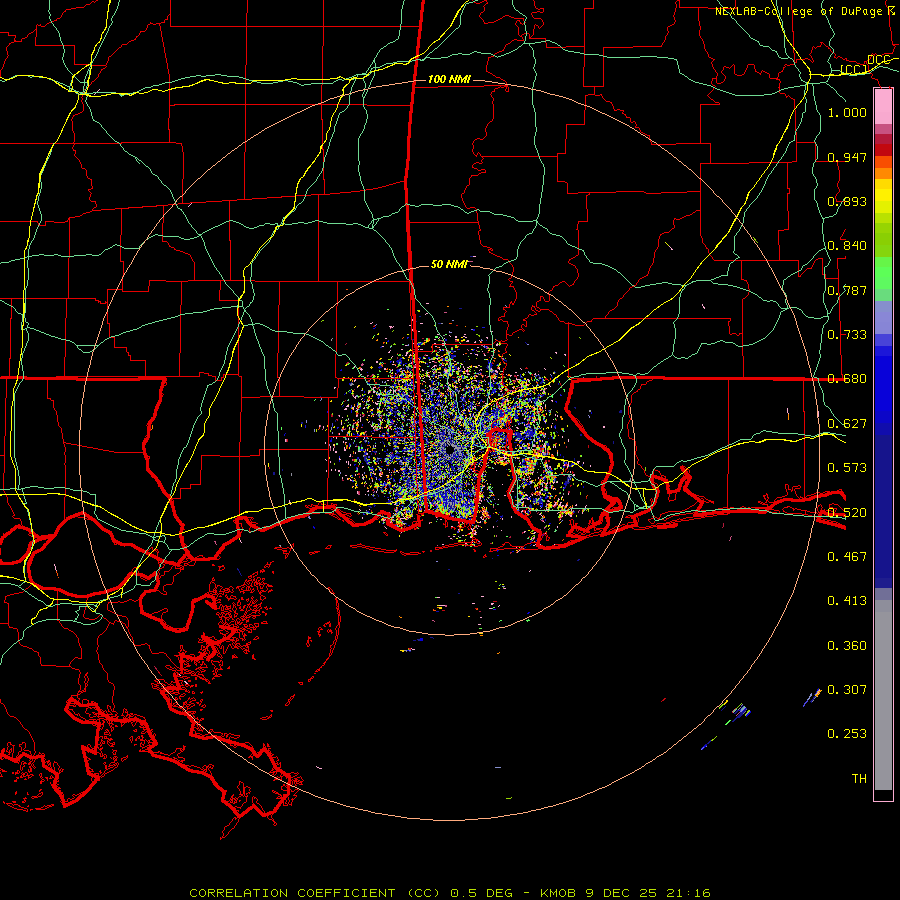Click the (CC) unit label above the legend
Viewport: 900px width, 900px height.
pos(854,70)
